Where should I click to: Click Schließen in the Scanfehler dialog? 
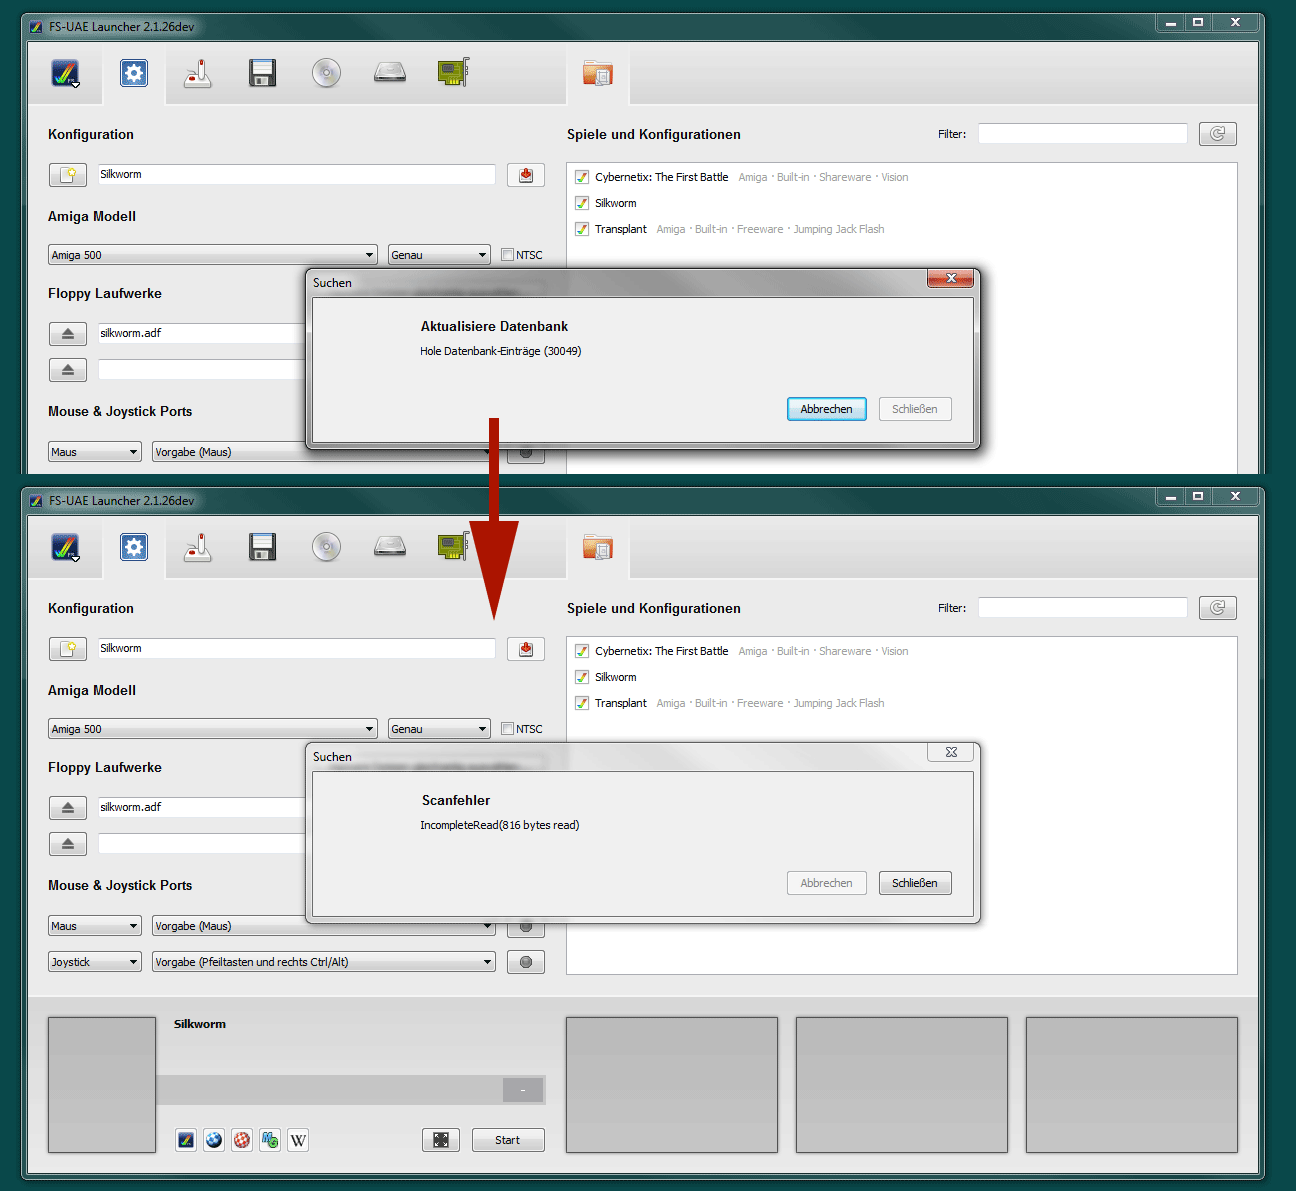pos(914,883)
